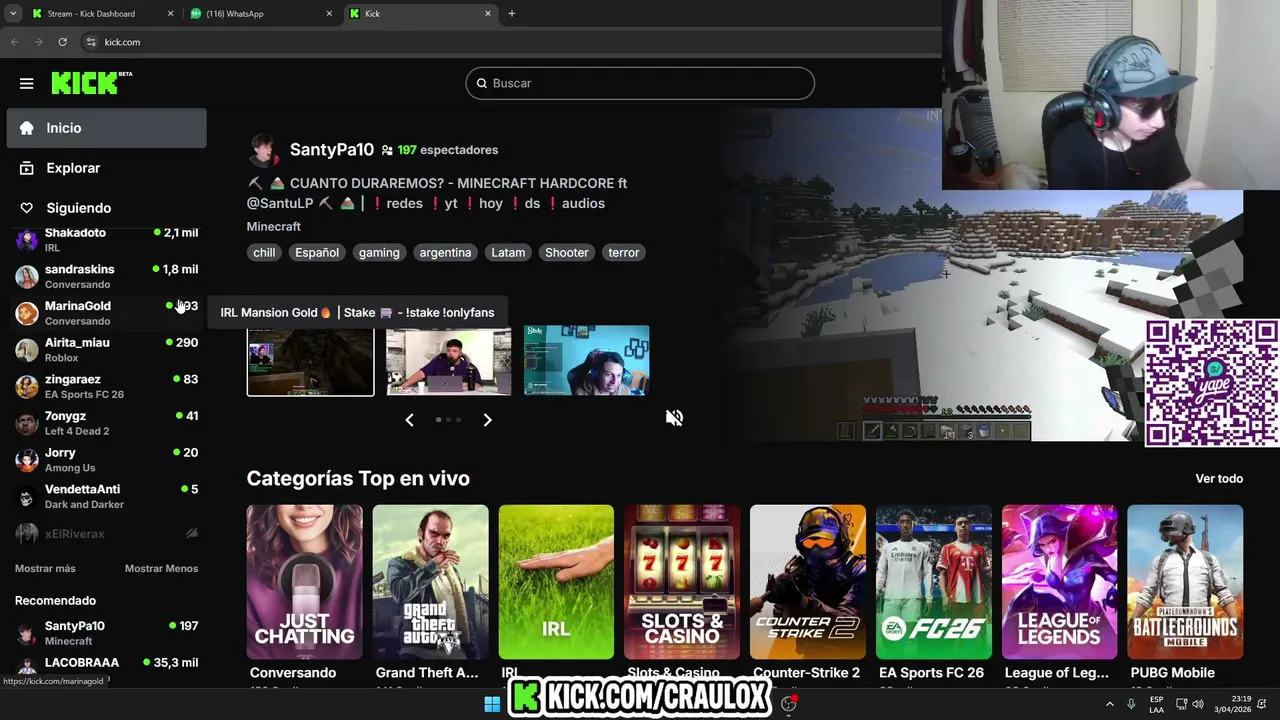The height and width of the screenshot is (720, 1280).
Task: Select third carousel stream thumbnail
Action: [587, 360]
